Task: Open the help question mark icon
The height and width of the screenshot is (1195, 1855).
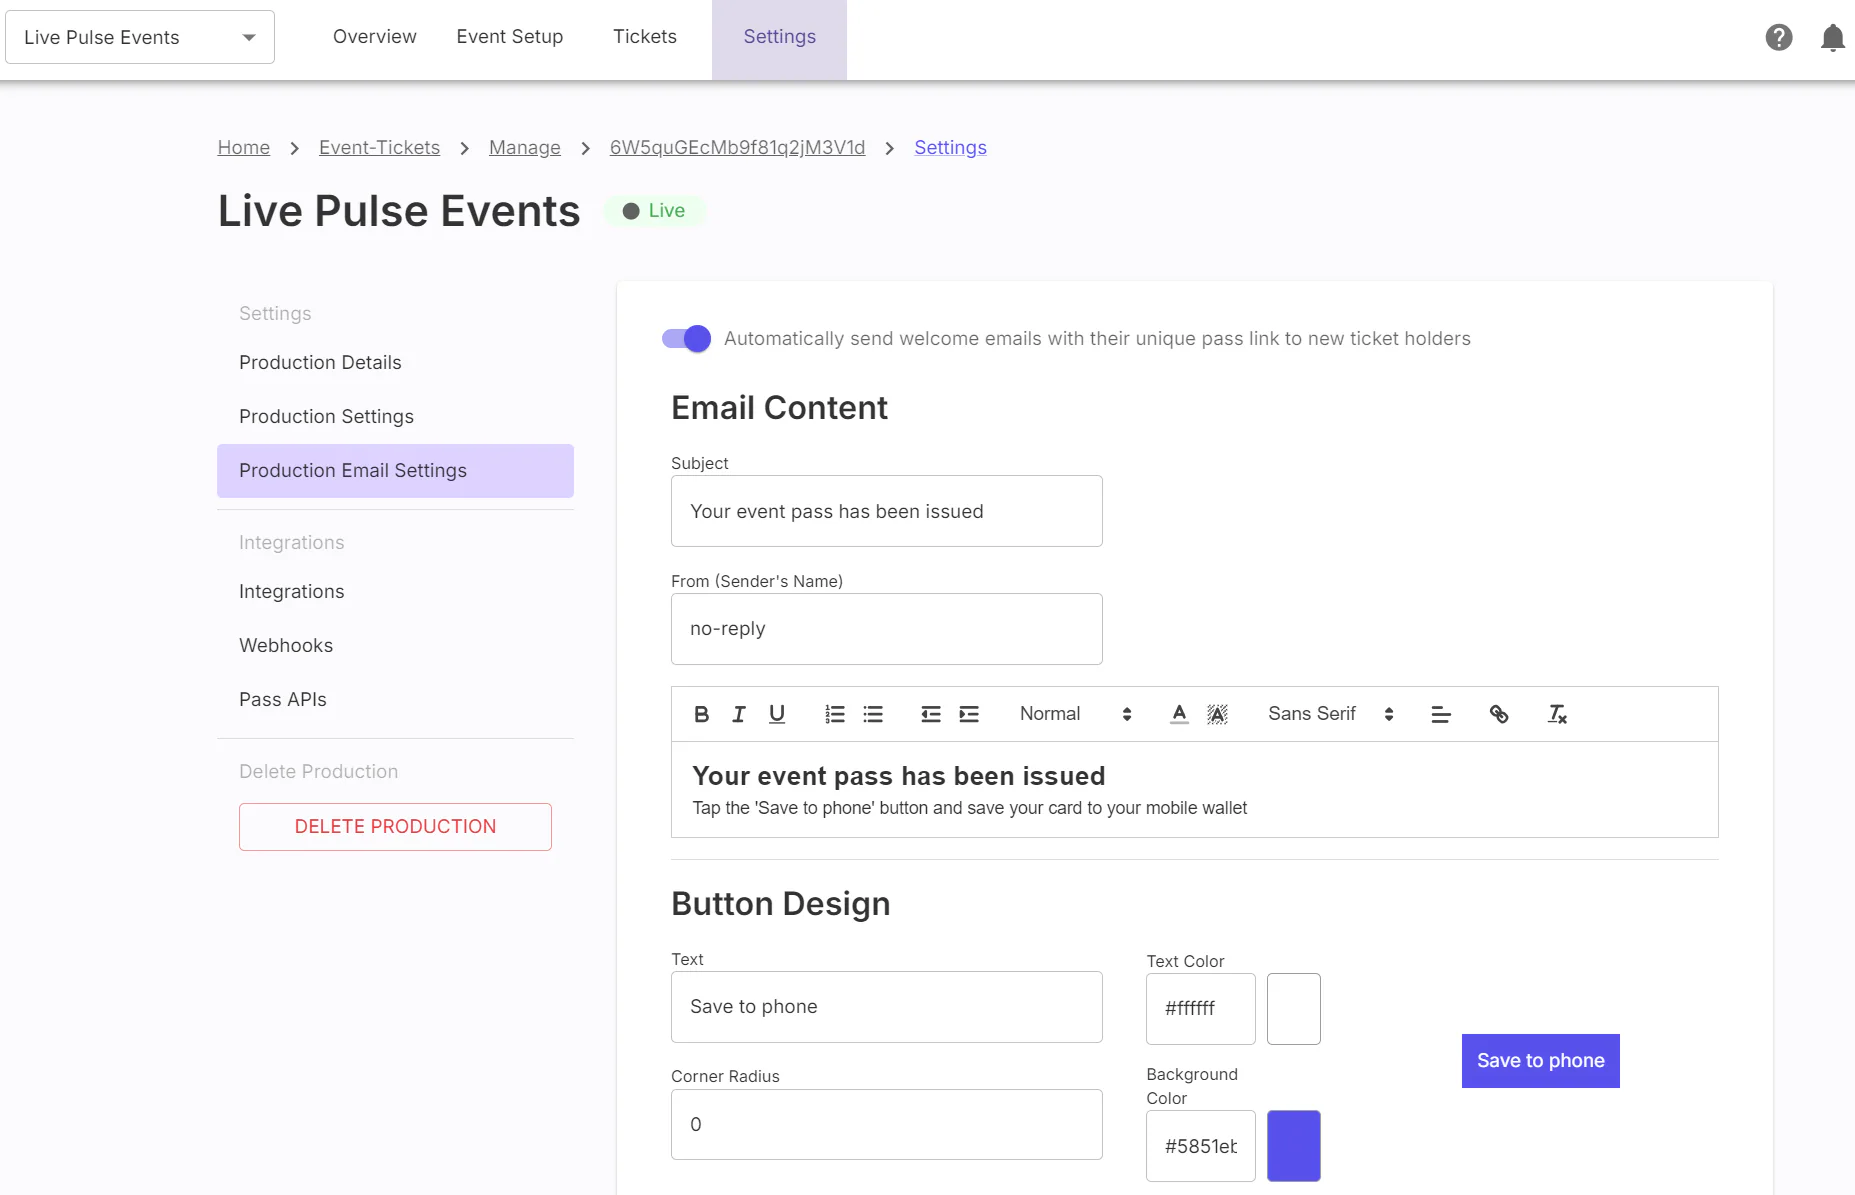Action: click(1779, 38)
